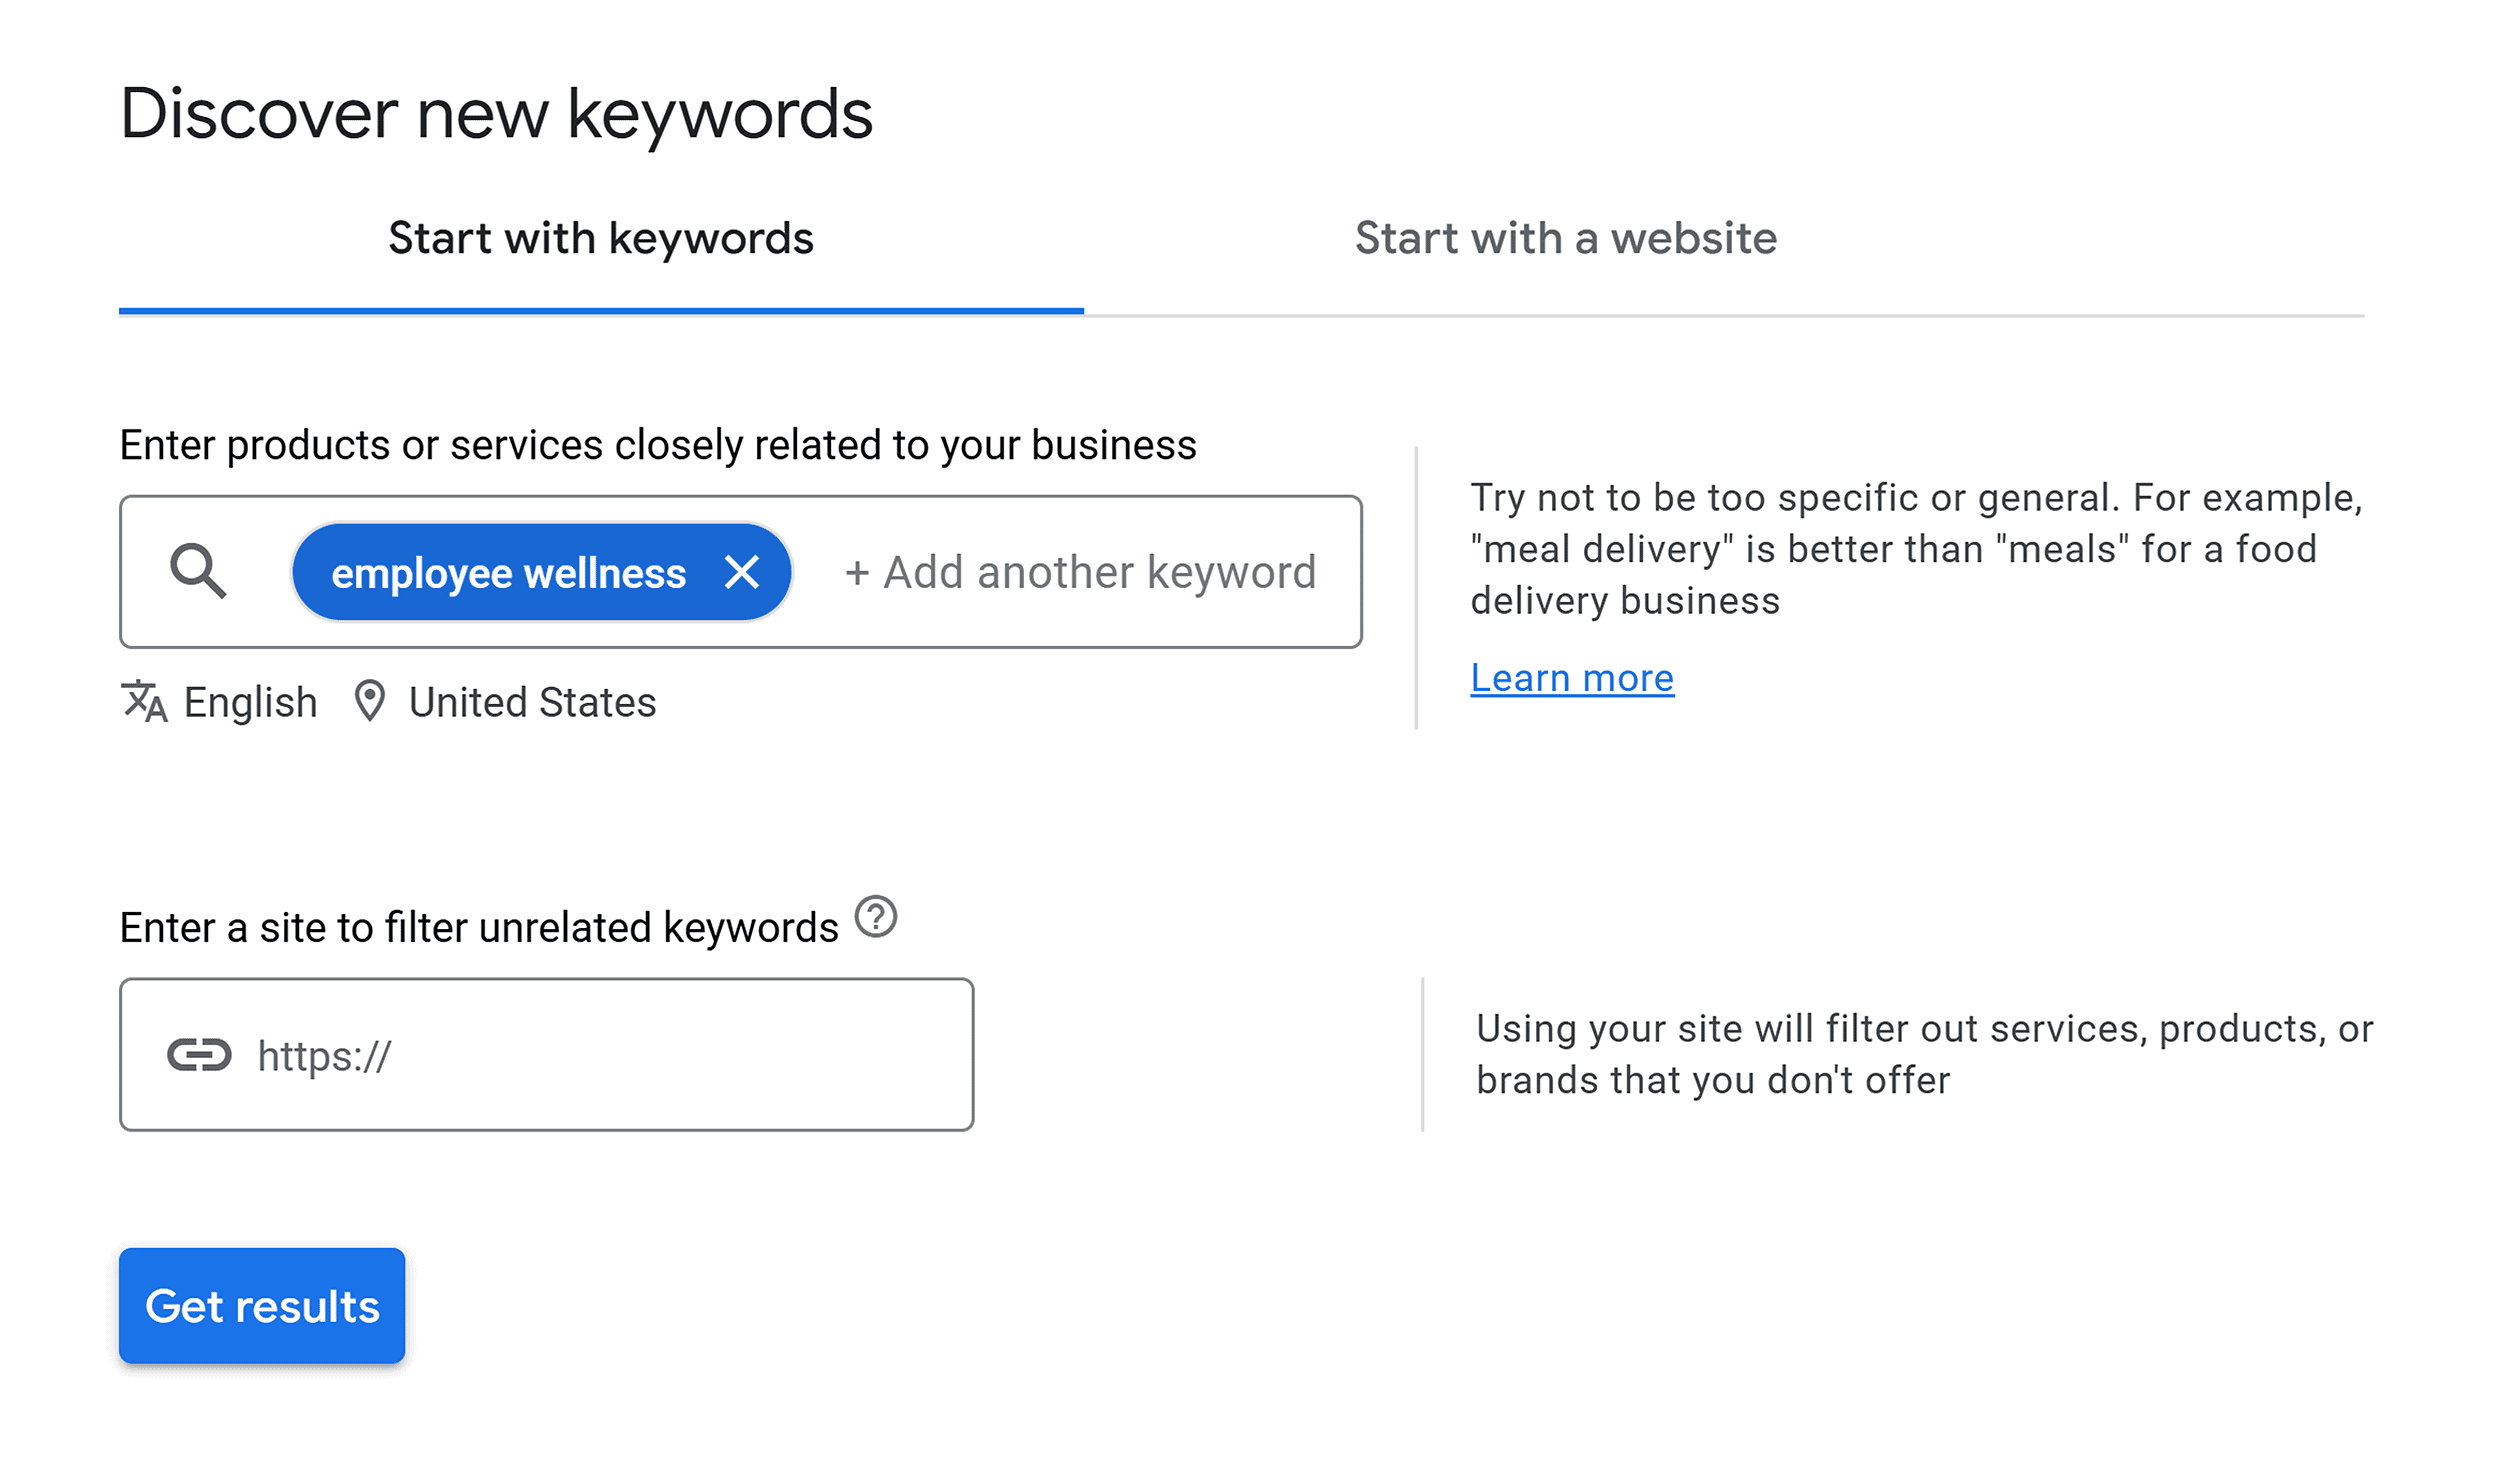Click the location pin icon
The width and height of the screenshot is (2500, 1472).
[370, 702]
